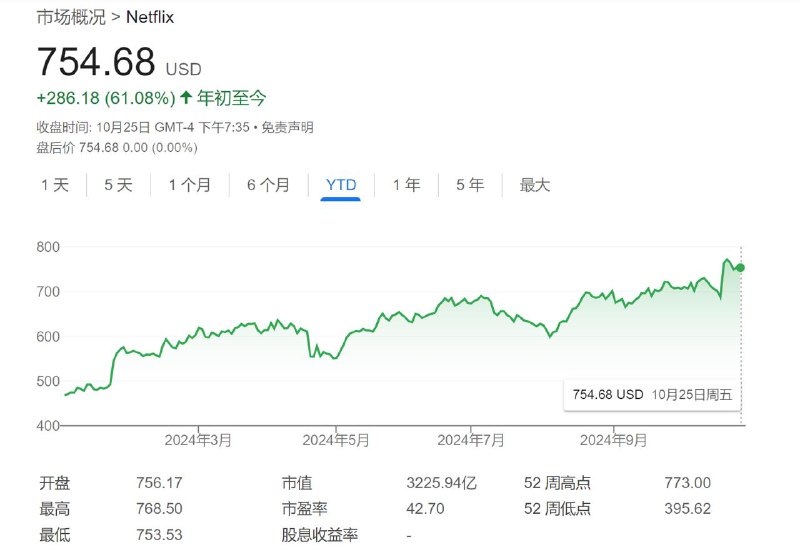Screen dimensions: 800x552
Task: Click the 年初至今 label
Action: (232, 97)
